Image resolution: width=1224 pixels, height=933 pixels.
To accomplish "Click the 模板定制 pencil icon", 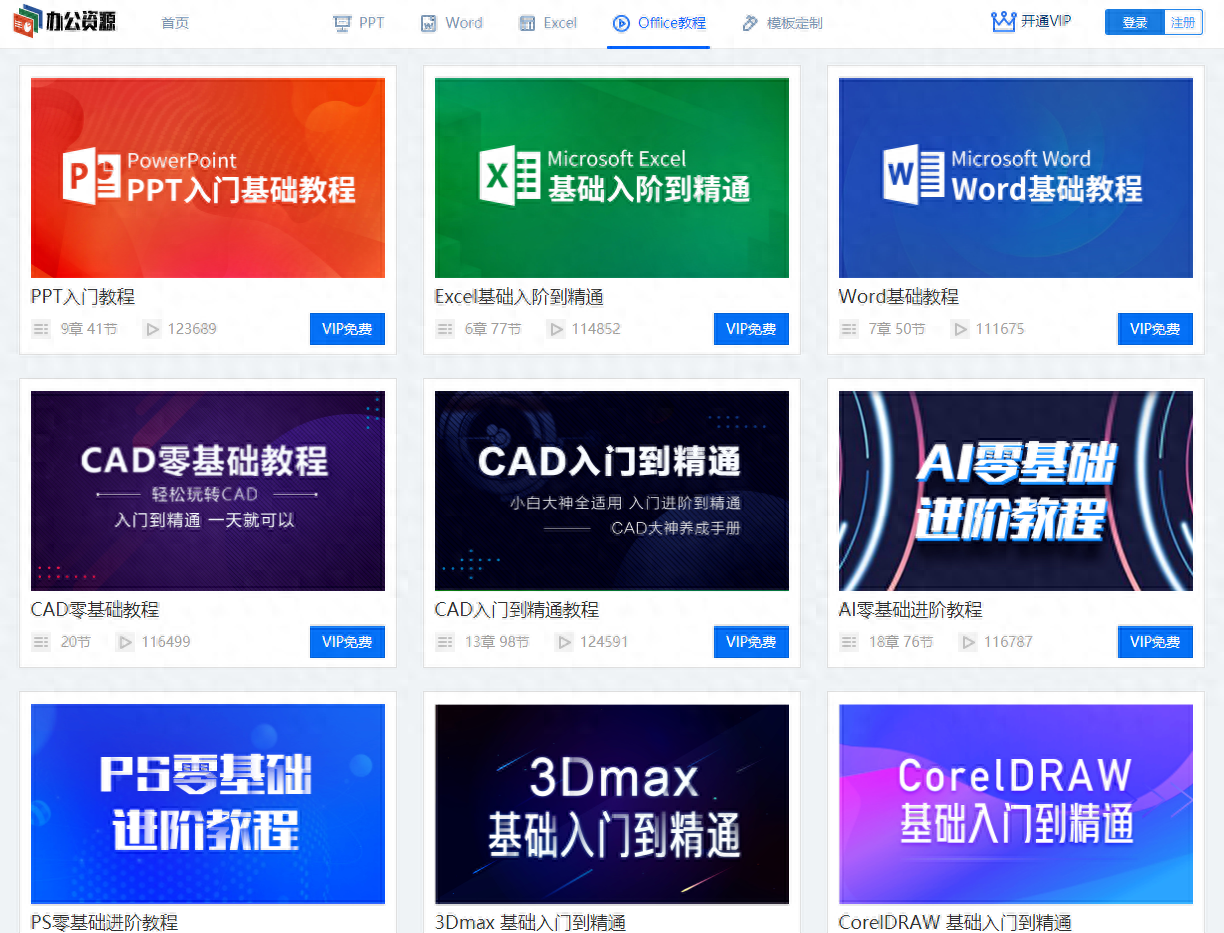I will tap(750, 23).
